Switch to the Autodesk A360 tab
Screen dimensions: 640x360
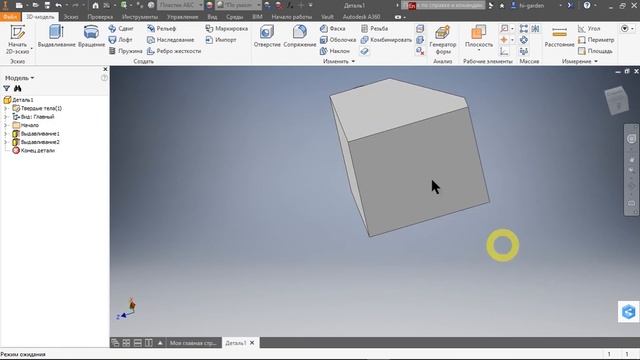361,17
